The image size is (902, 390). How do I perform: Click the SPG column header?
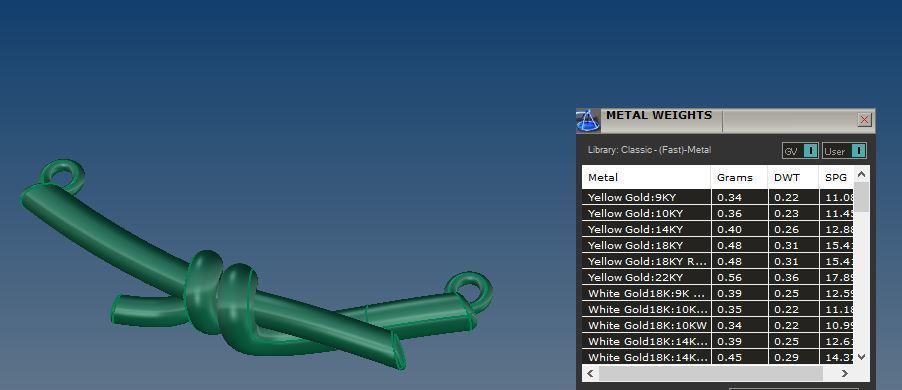tap(836, 177)
